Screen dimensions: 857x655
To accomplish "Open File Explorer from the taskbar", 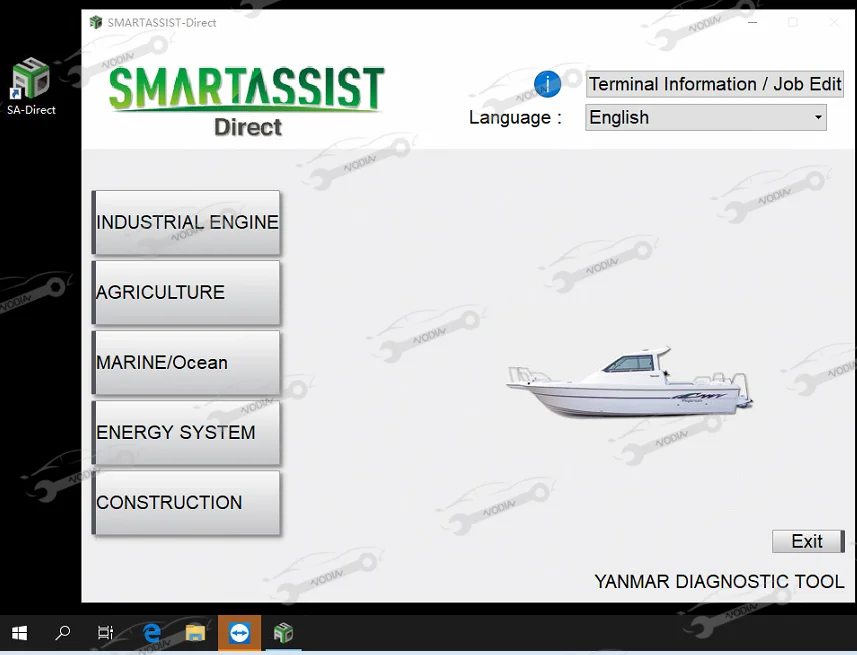I will tap(195, 633).
